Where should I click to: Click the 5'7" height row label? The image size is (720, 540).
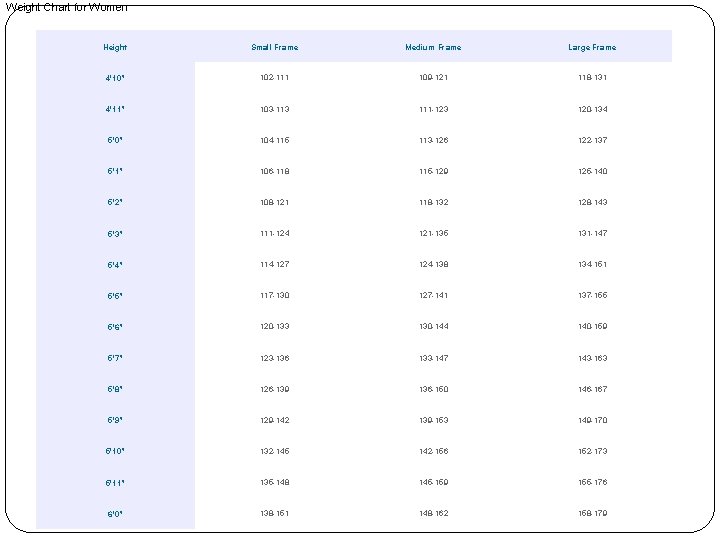[115, 358]
